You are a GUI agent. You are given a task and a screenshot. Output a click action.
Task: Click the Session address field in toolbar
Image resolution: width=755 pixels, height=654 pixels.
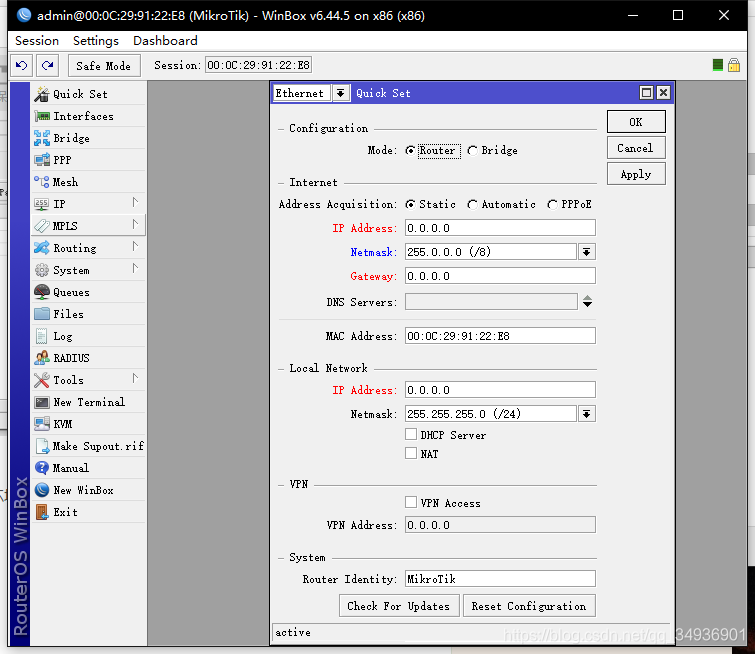point(259,65)
